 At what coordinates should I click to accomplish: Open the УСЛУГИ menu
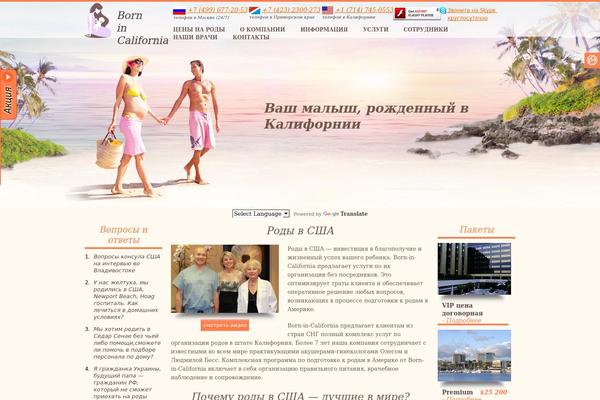tap(375, 29)
